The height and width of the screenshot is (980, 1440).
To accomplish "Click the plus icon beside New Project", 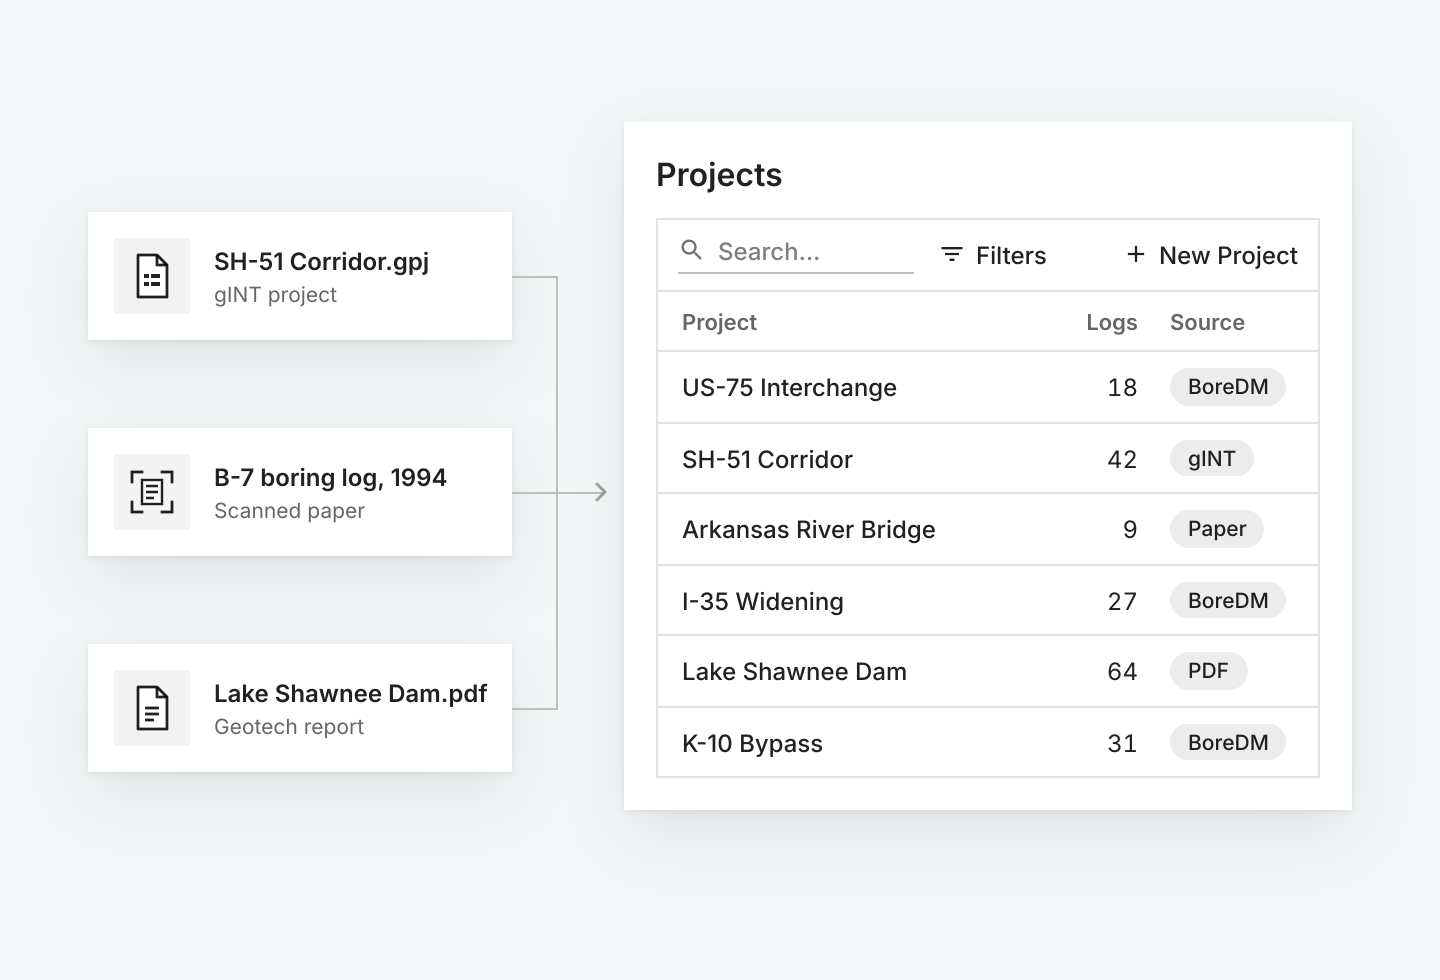I will [x=1135, y=255].
